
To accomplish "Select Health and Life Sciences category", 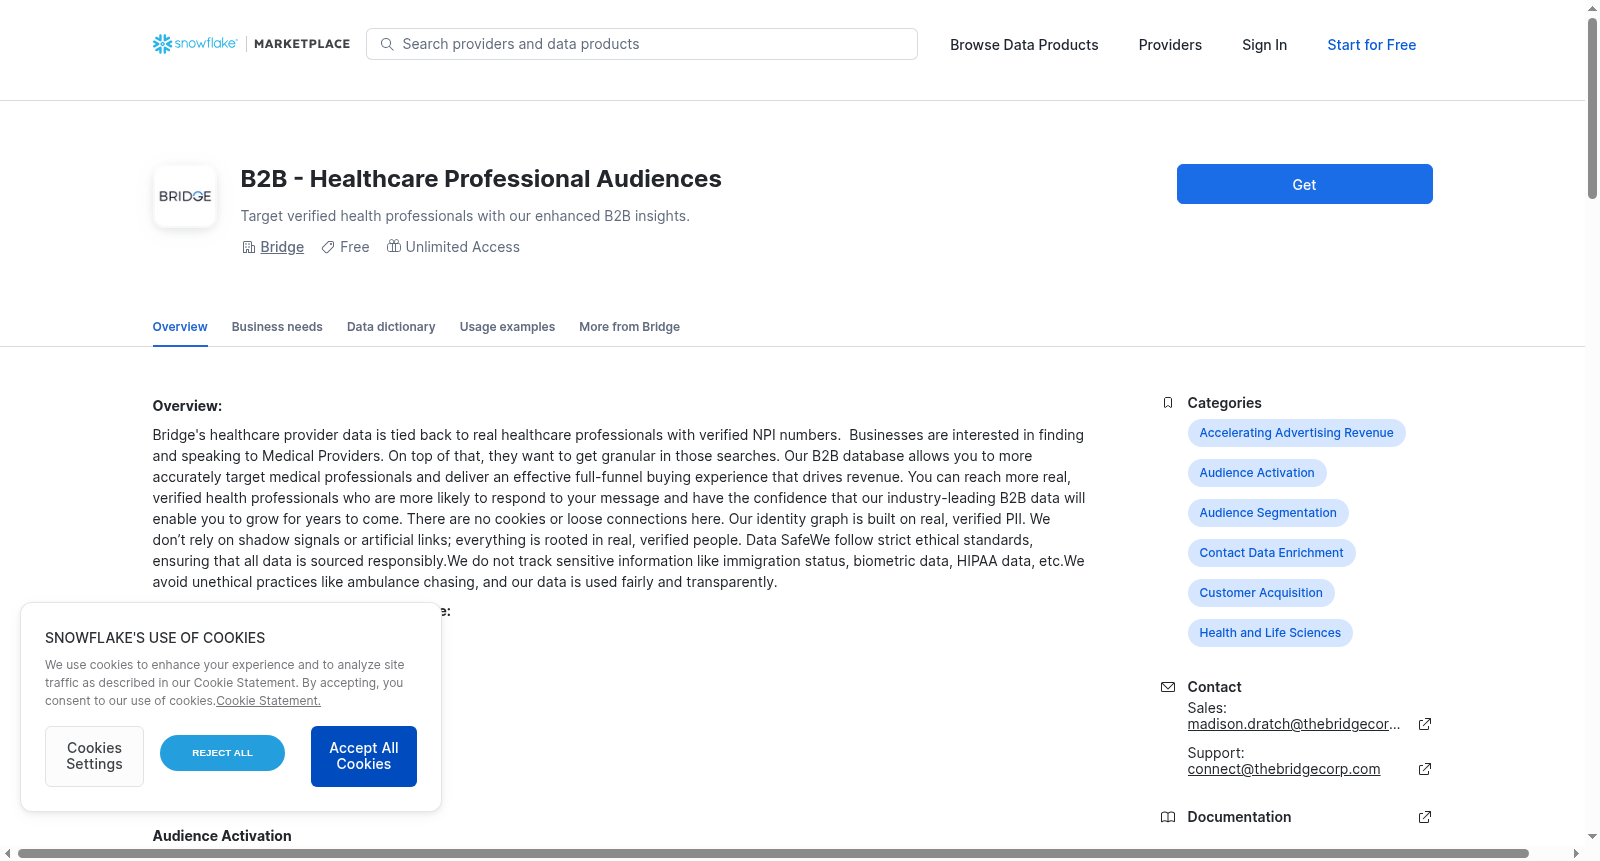I will (1270, 633).
